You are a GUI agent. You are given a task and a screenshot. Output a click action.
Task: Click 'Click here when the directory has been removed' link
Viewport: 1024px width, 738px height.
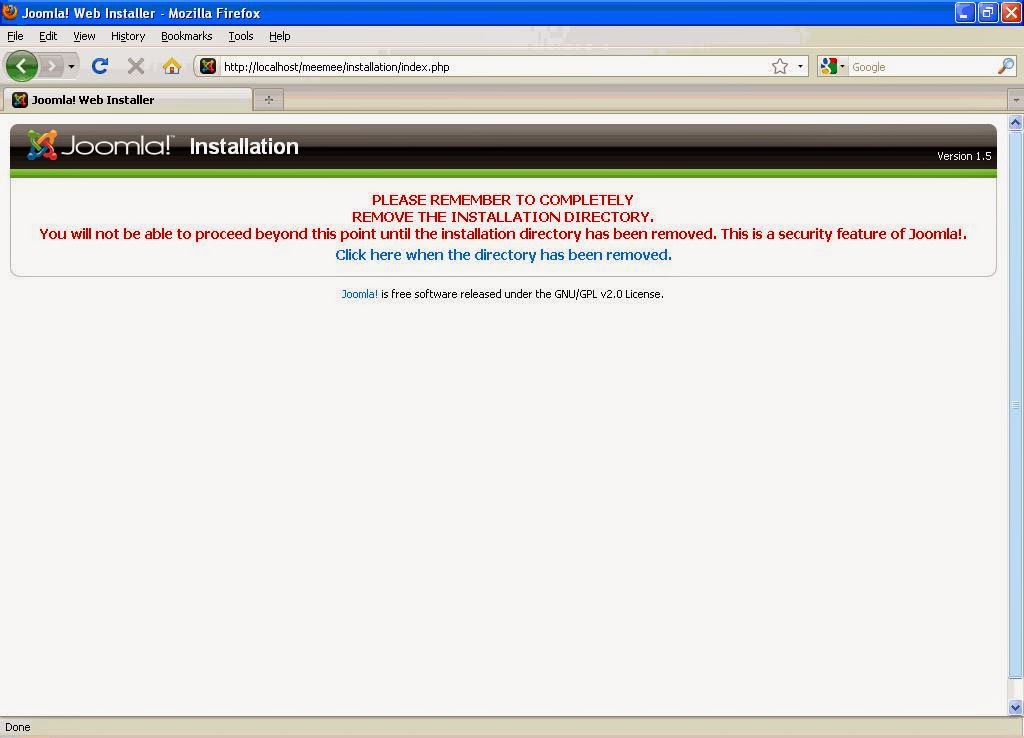[504, 255]
